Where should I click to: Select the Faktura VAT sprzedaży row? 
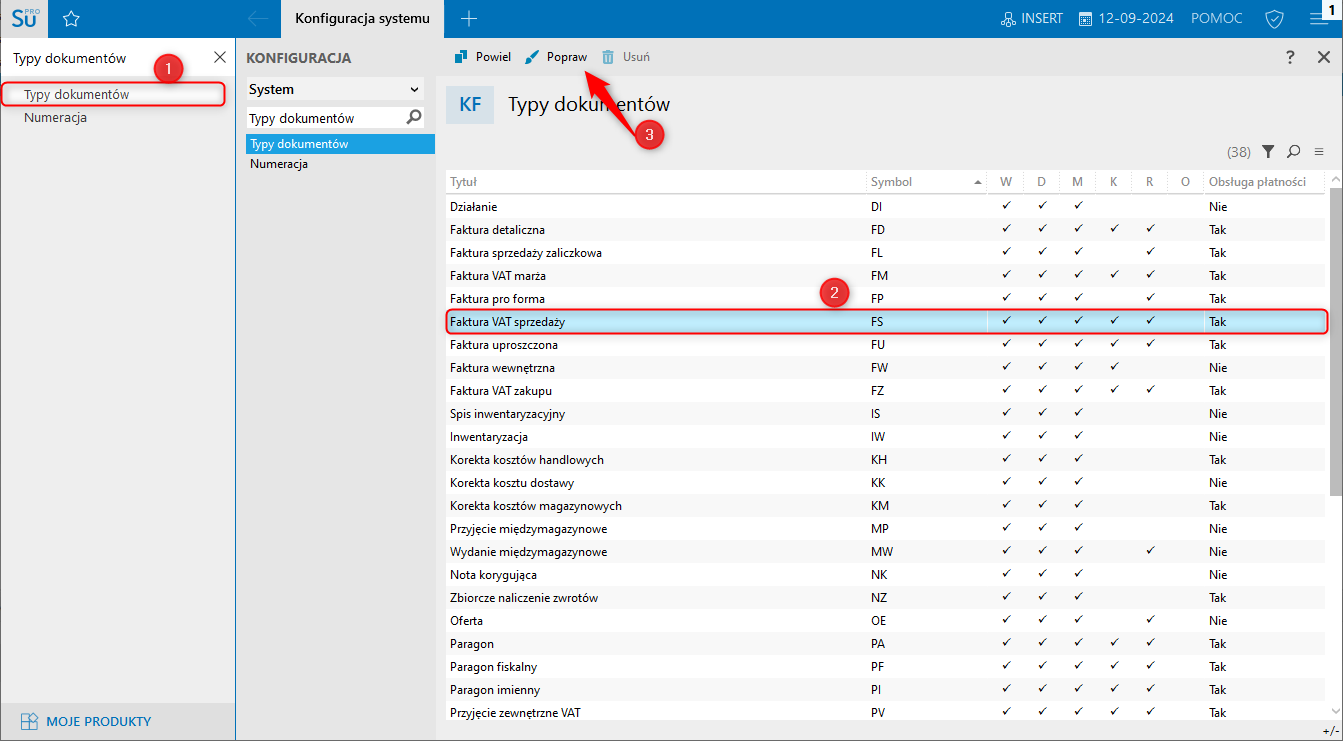(886, 322)
